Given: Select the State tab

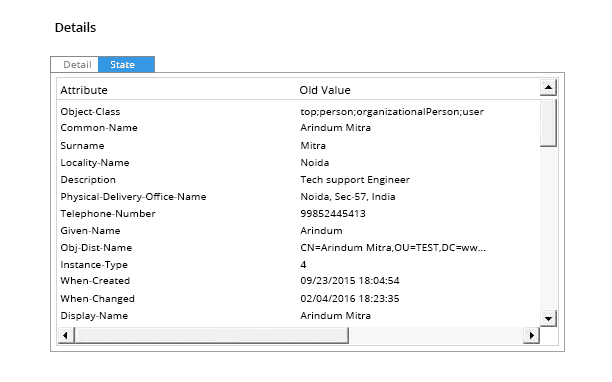Looking at the screenshot, I should pyautogui.click(x=126, y=64).
